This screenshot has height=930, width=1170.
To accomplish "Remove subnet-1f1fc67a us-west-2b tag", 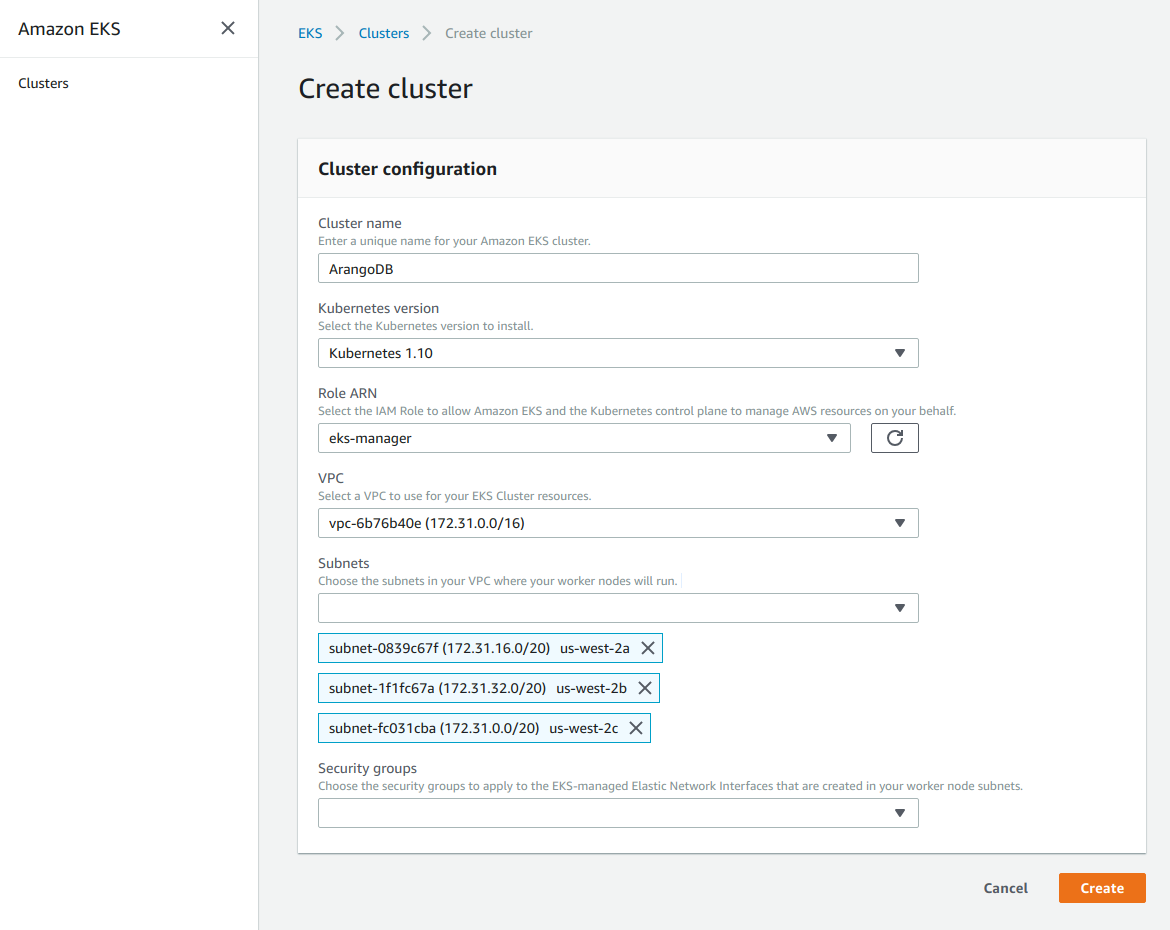I will tap(644, 688).
